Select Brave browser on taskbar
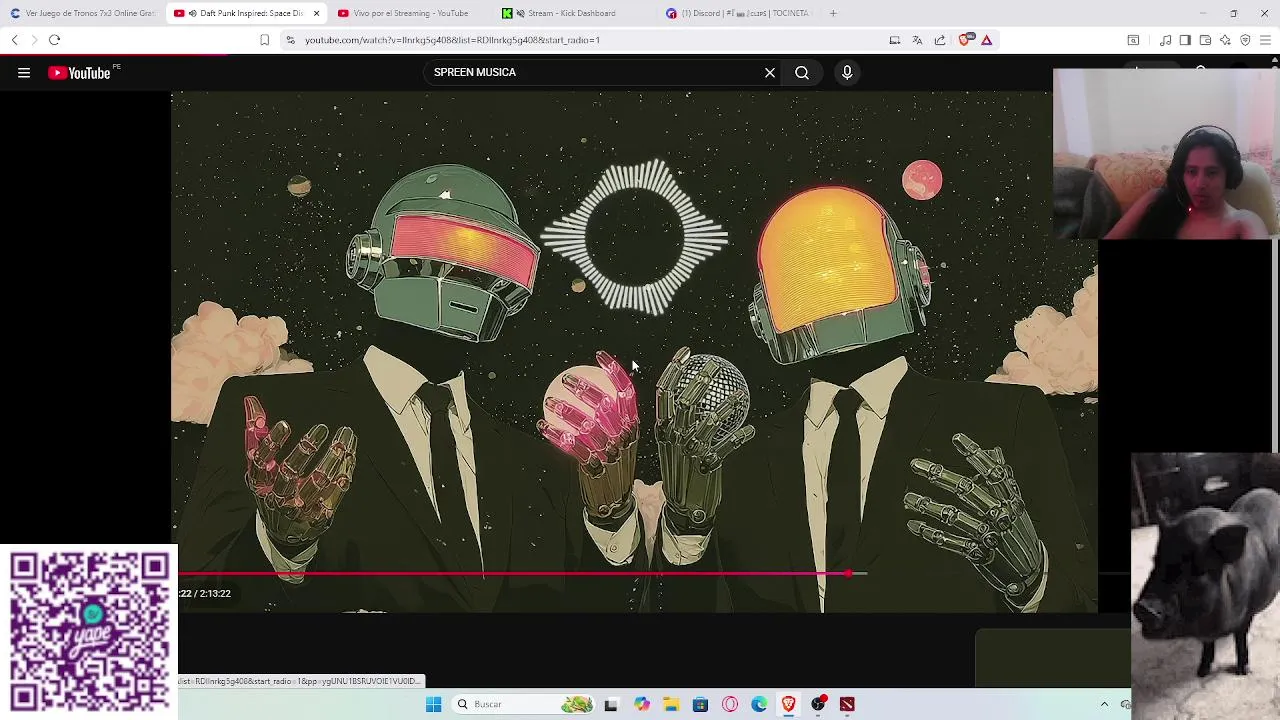The image size is (1280, 720). click(x=788, y=704)
